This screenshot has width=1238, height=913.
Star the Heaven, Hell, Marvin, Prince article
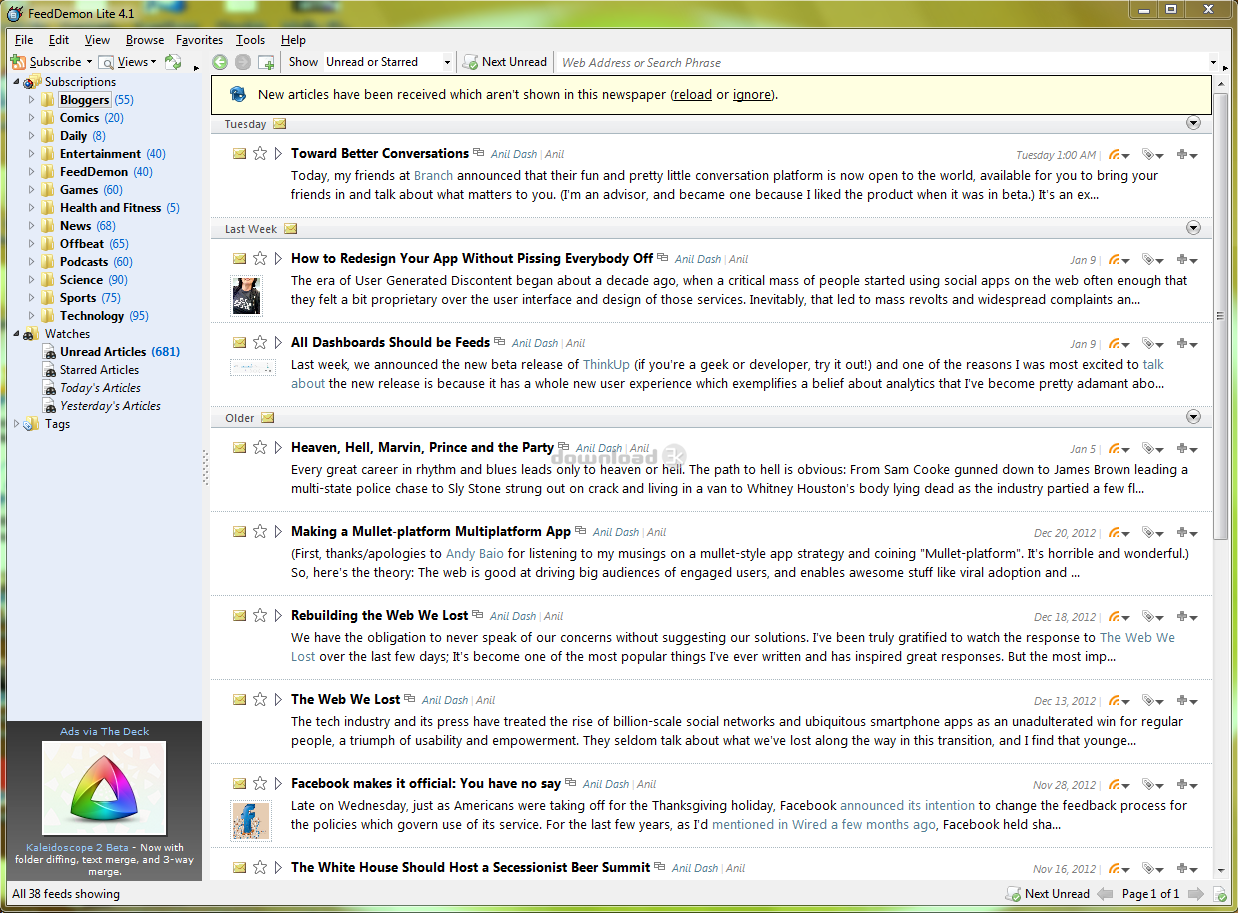click(260, 448)
